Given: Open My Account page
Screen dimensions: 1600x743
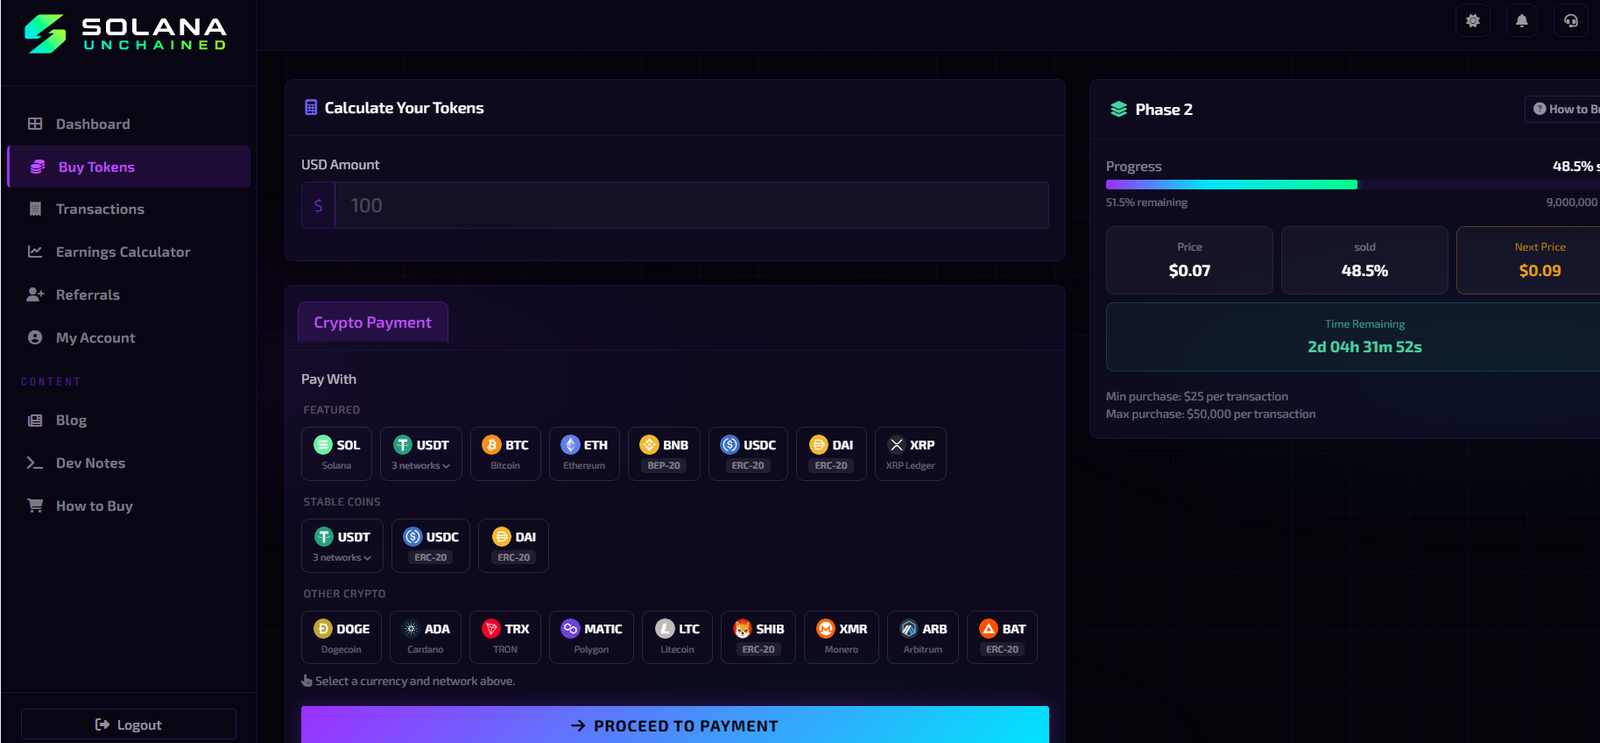Looking at the screenshot, I should [128, 338].
